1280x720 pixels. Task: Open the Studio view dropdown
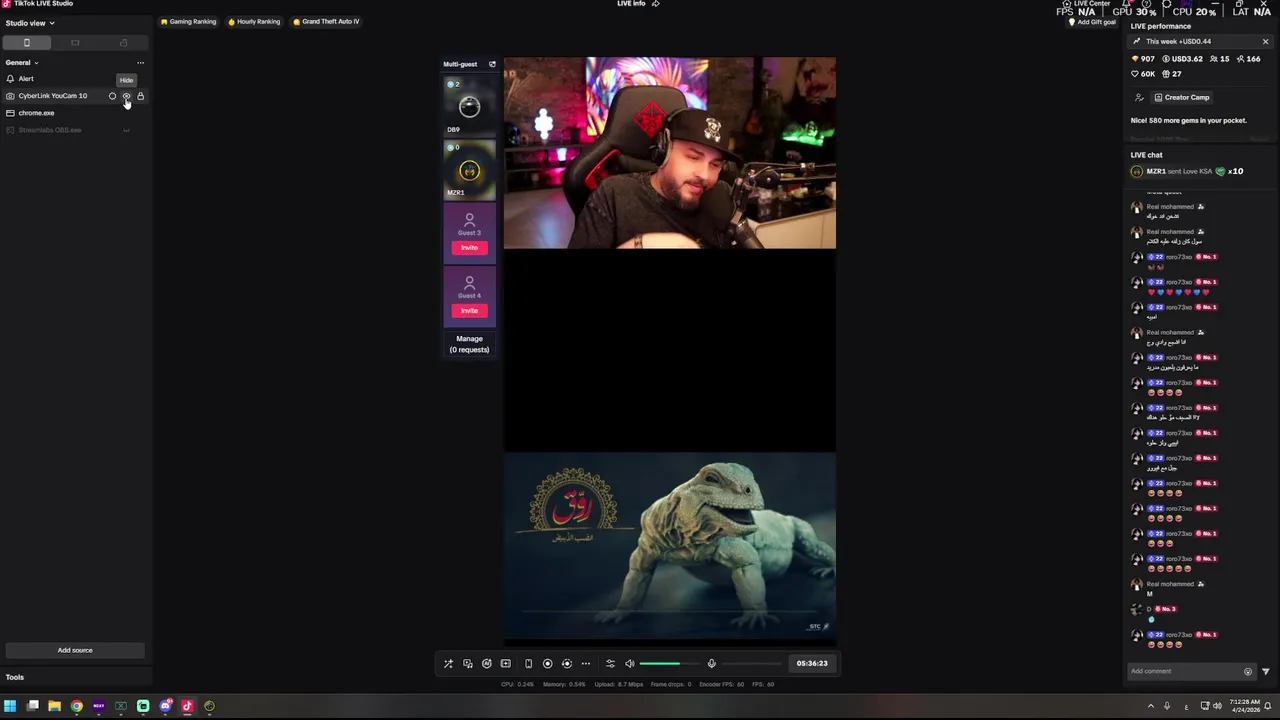click(x=30, y=23)
